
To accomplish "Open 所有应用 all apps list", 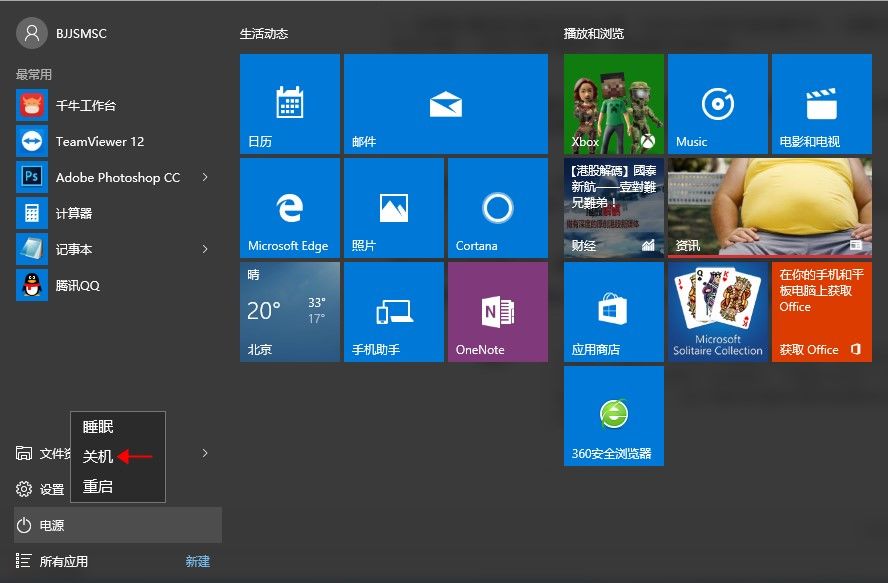I will pos(52,561).
